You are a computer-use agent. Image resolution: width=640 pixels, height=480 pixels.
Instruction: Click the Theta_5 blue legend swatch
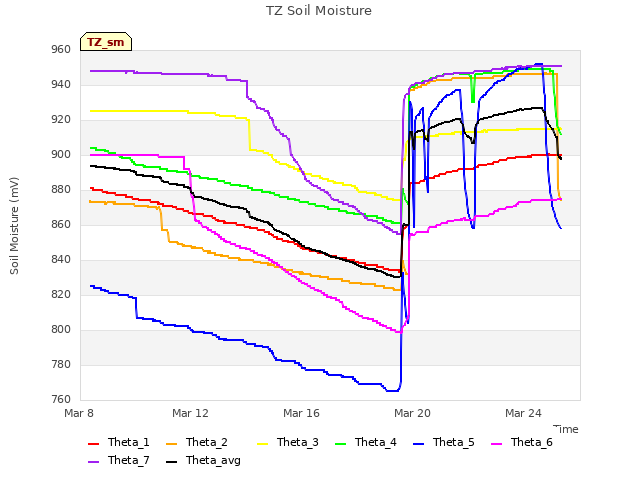tap(418, 444)
